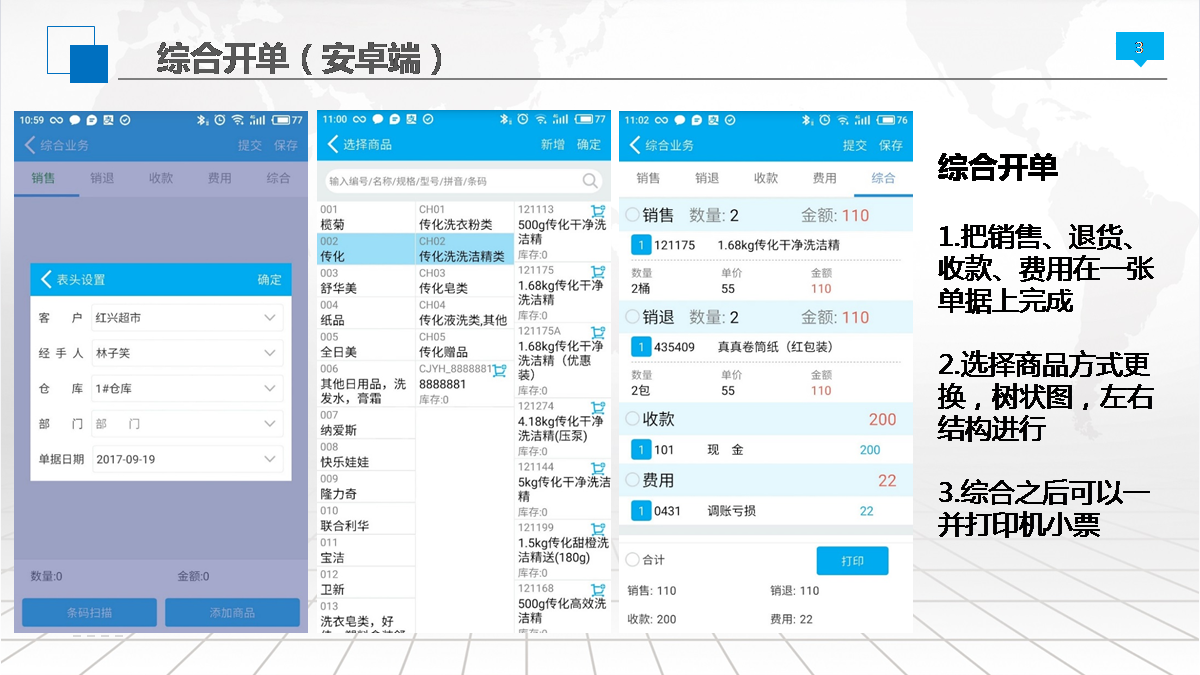Image resolution: width=1200 pixels, height=675 pixels.
Task: Open the 销退 tab in third phone
Action: click(x=707, y=178)
